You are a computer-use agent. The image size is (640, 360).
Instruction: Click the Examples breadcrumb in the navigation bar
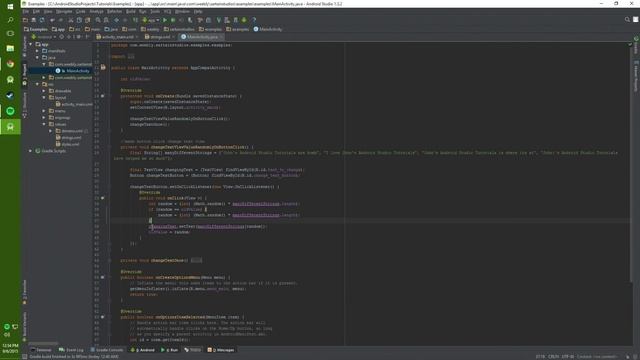pos(36,29)
